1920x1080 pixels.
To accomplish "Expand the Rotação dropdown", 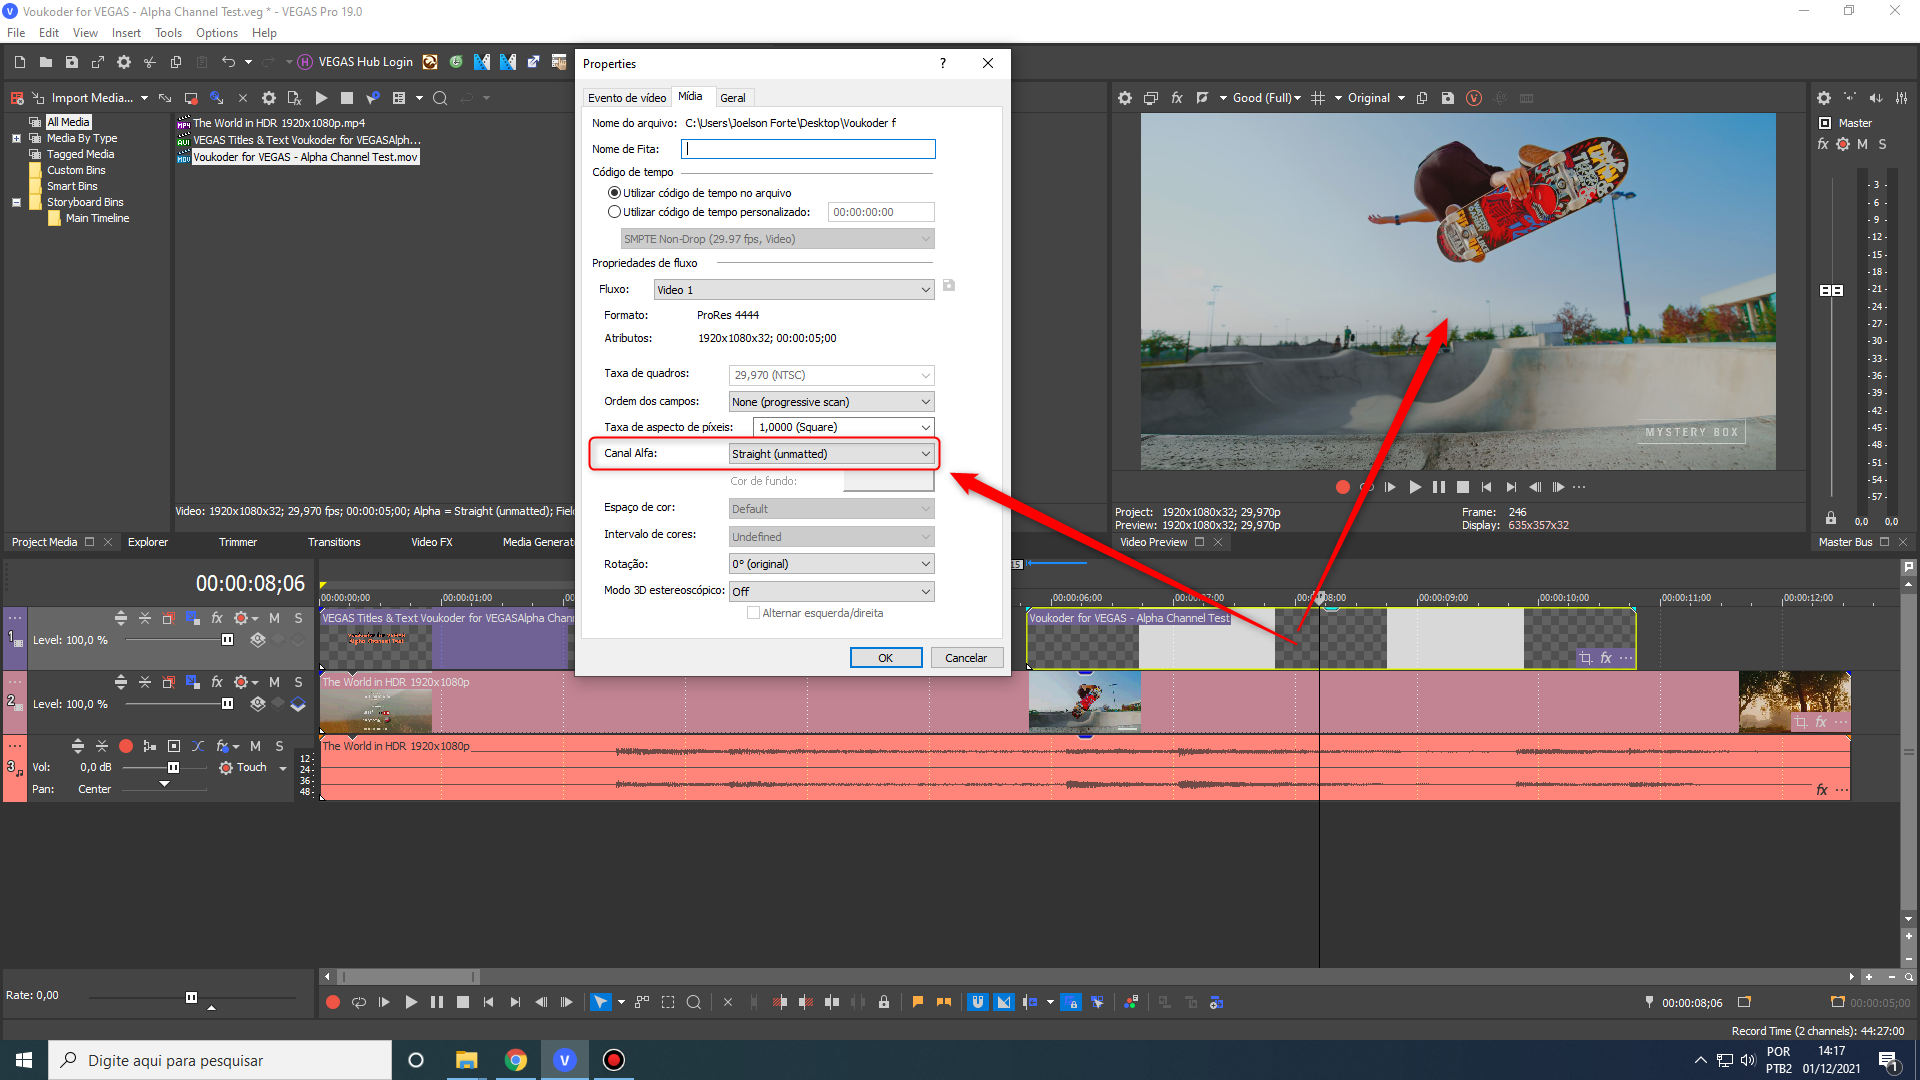I will point(830,564).
